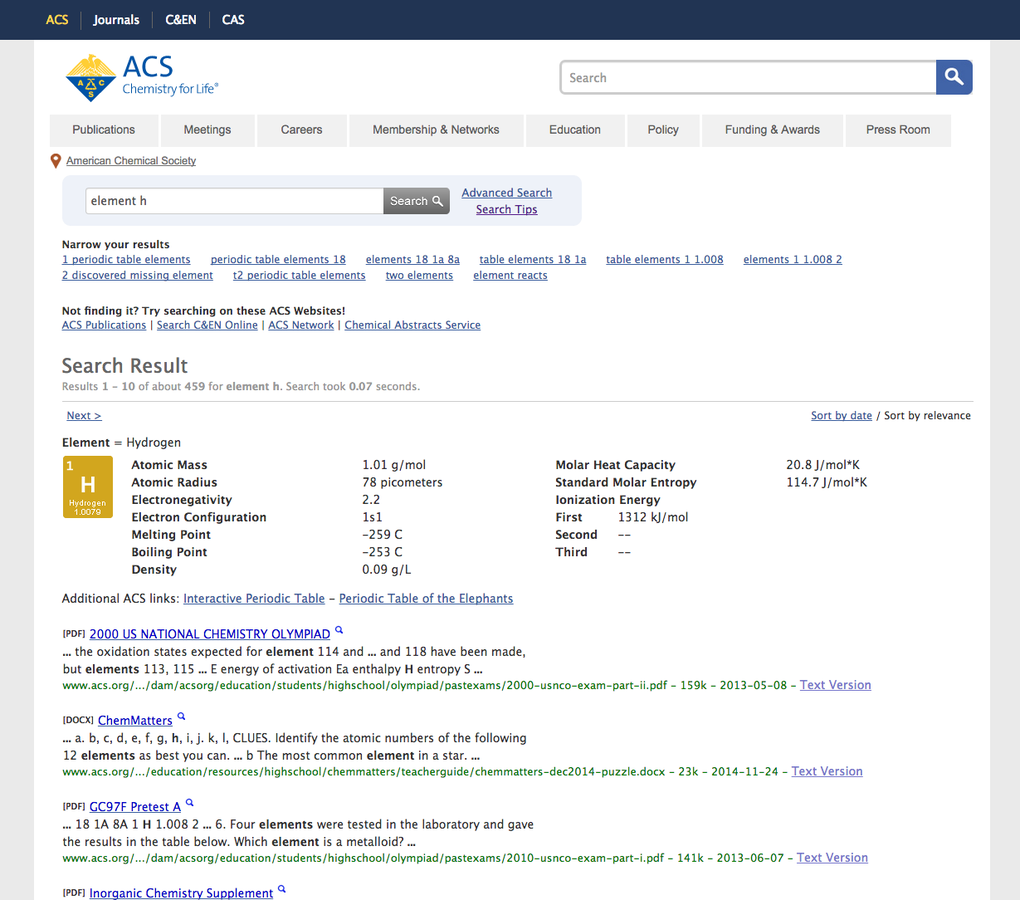This screenshot has height=900, width=1020.
Task: Open Text Version of 2000 olympiad exam
Action: 835,685
